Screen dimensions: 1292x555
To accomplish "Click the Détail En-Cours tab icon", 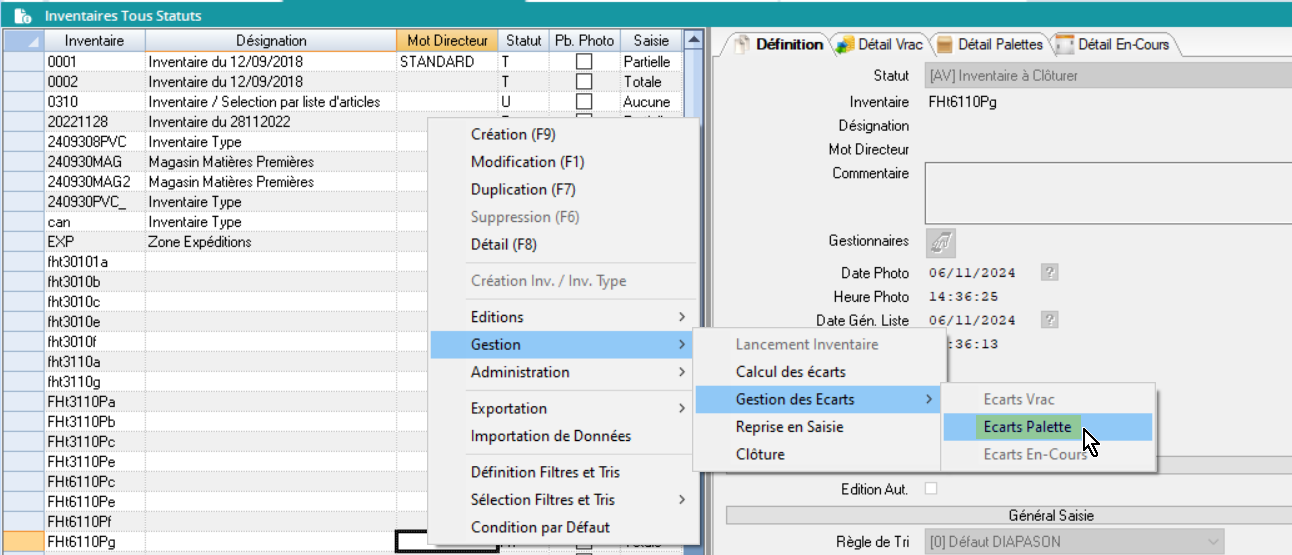I will coord(1064,44).
